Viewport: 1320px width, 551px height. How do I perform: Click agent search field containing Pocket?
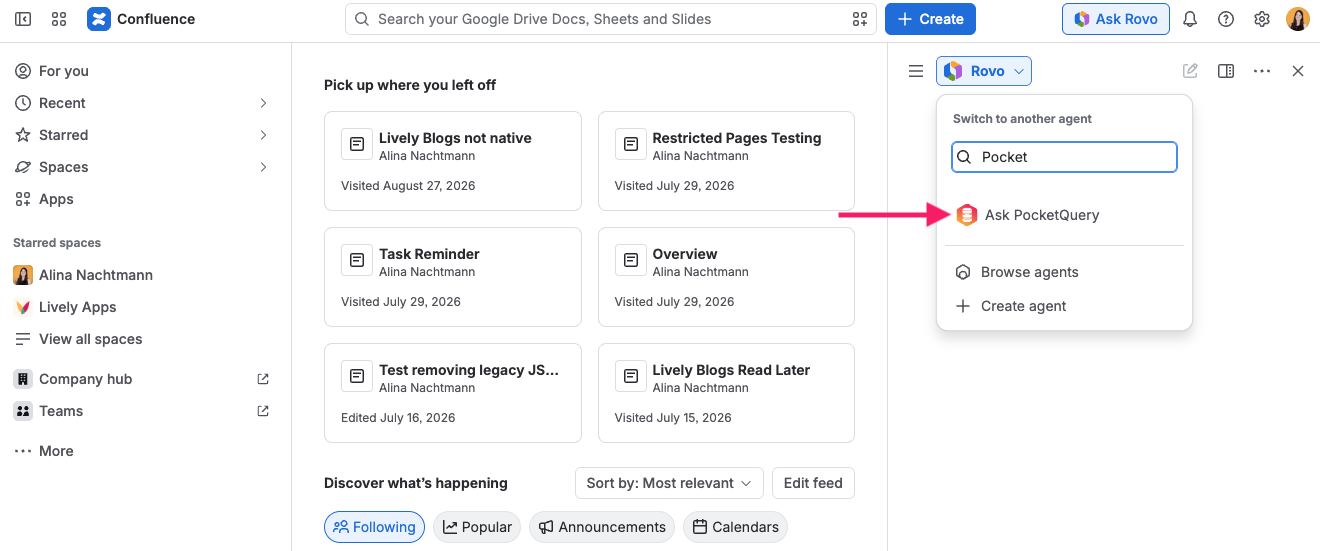(x=1064, y=157)
